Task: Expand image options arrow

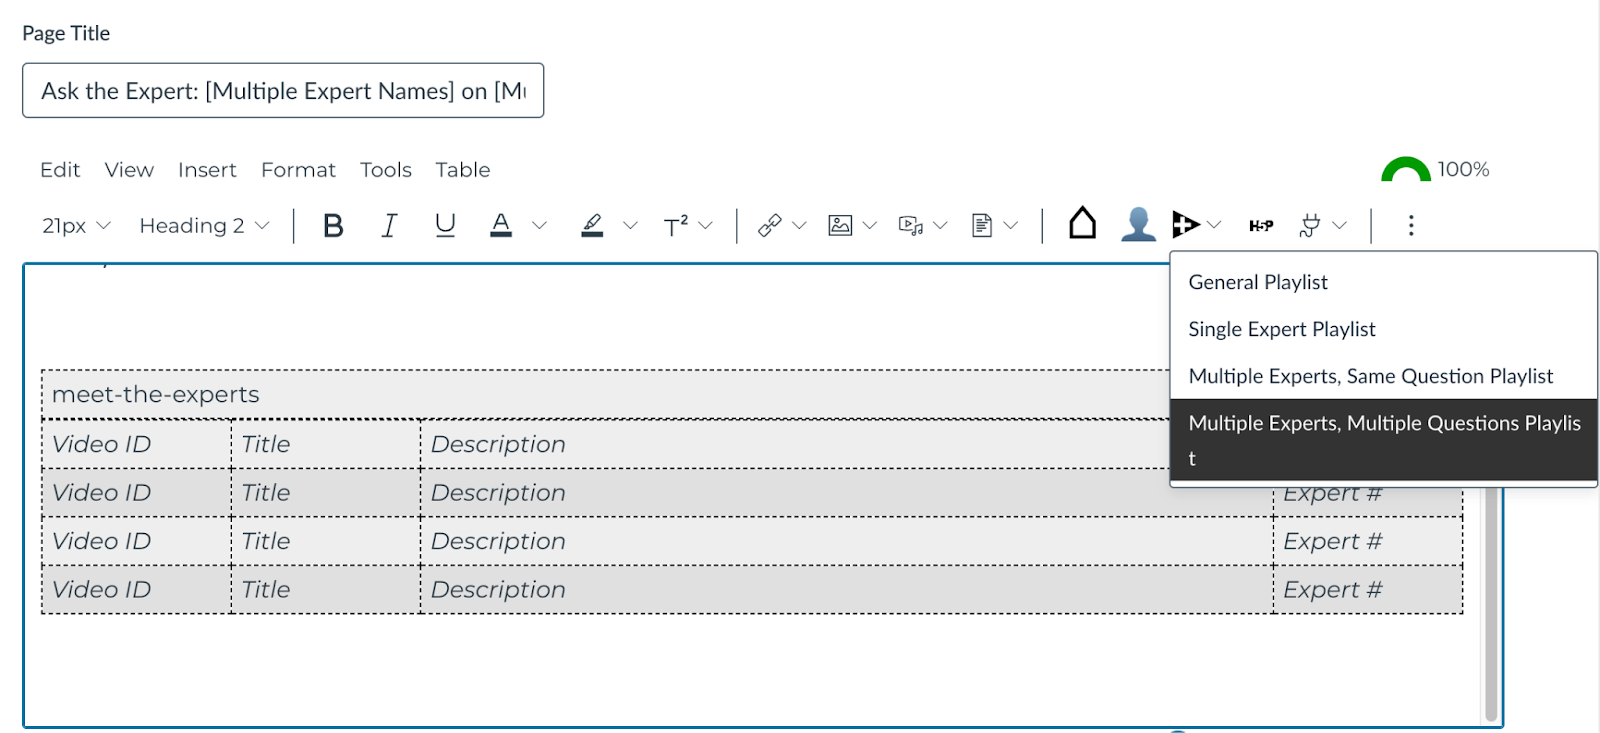Action: [869, 226]
